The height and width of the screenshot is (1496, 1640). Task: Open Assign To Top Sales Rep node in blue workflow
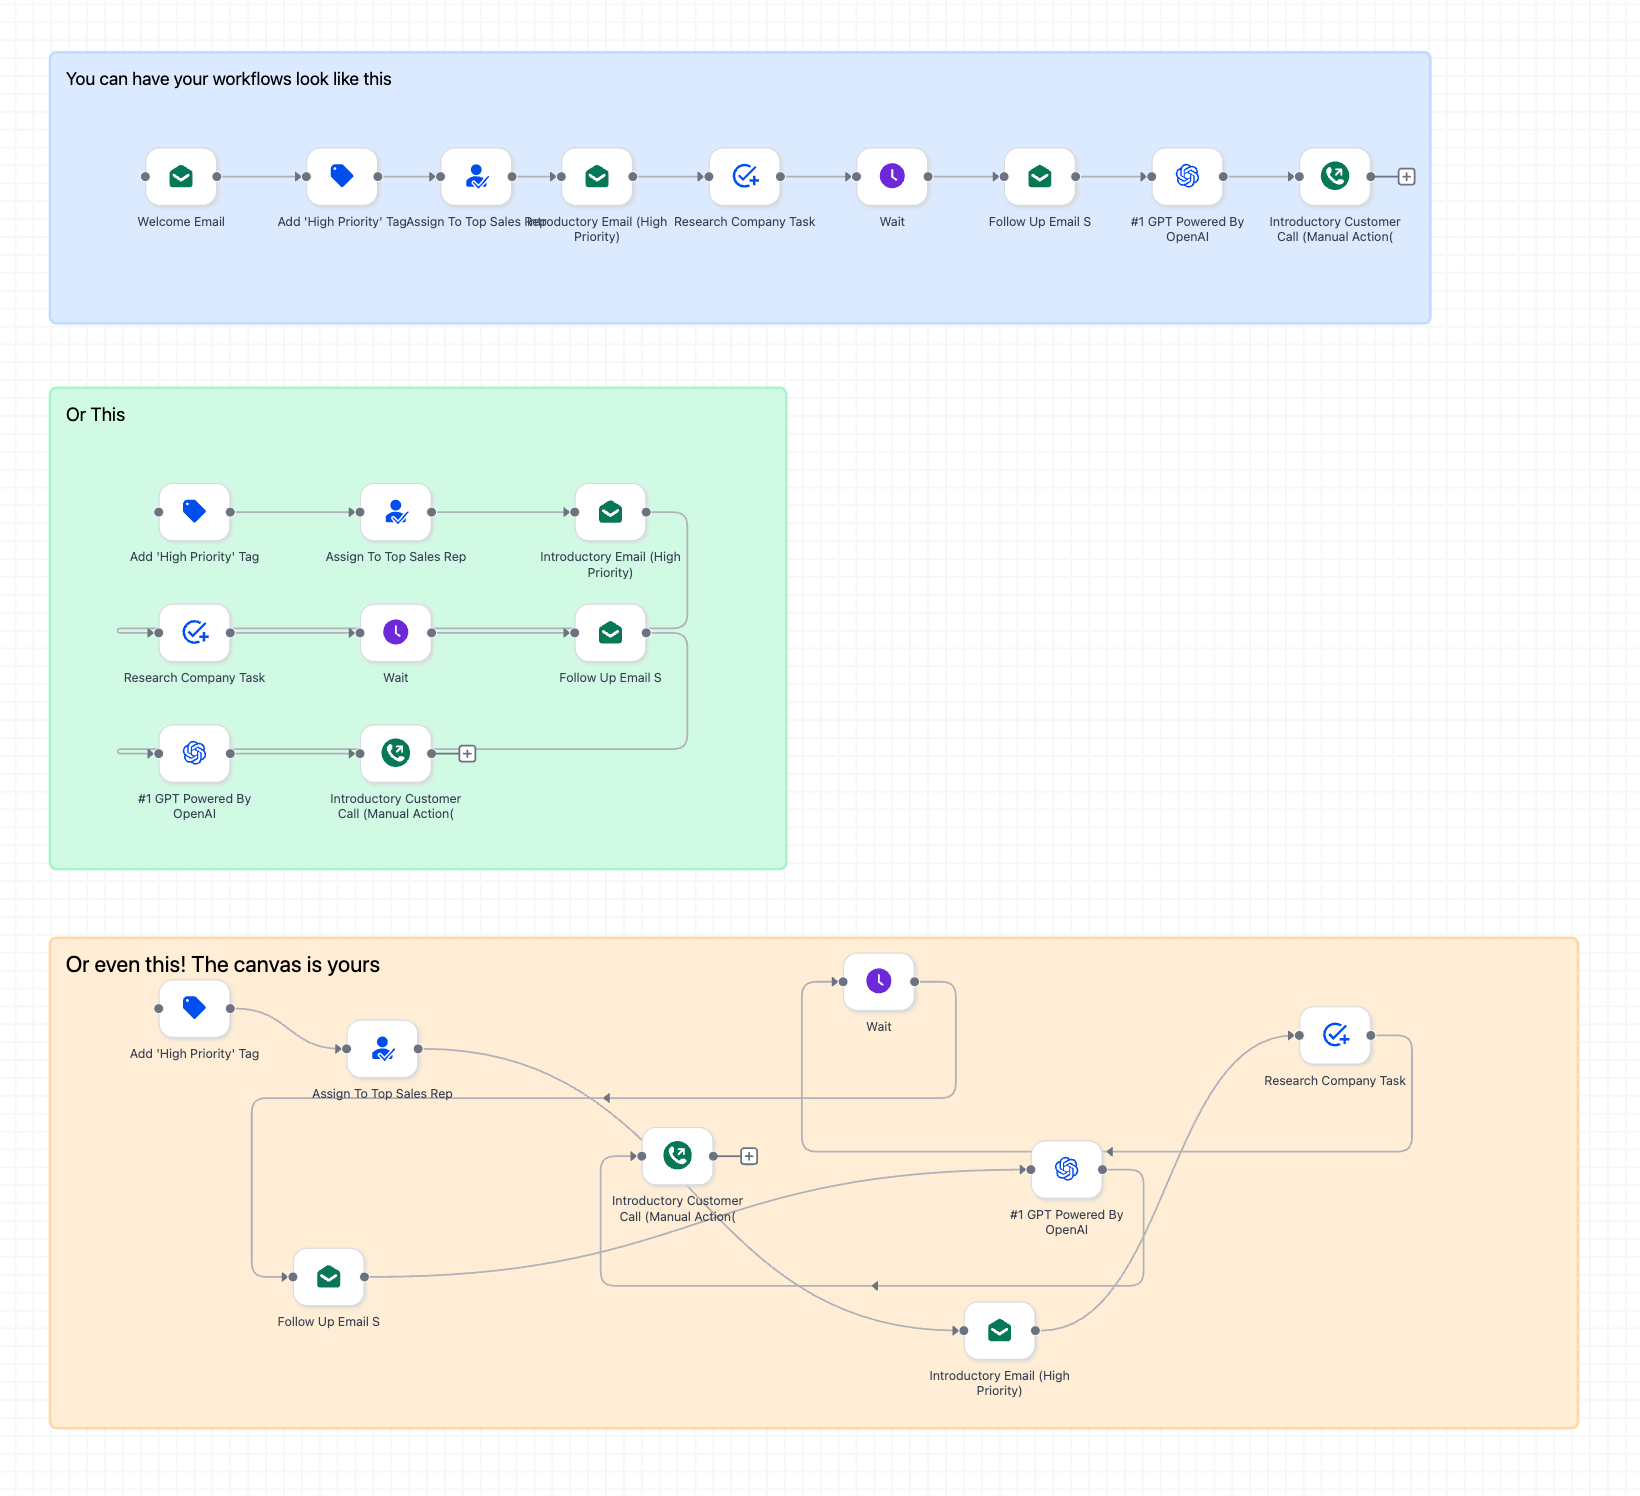[x=477, y=176]
